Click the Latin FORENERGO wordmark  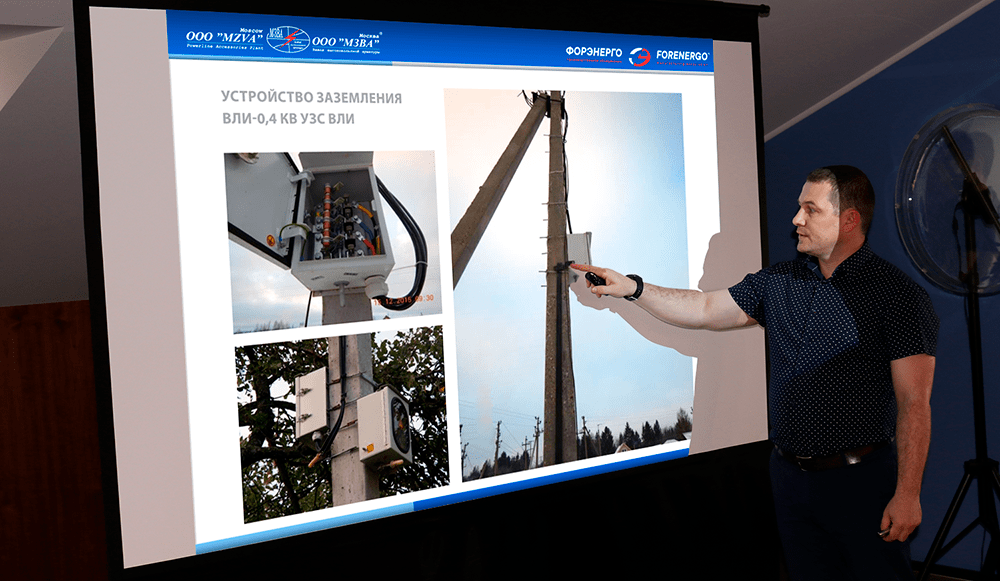(682, 57)
